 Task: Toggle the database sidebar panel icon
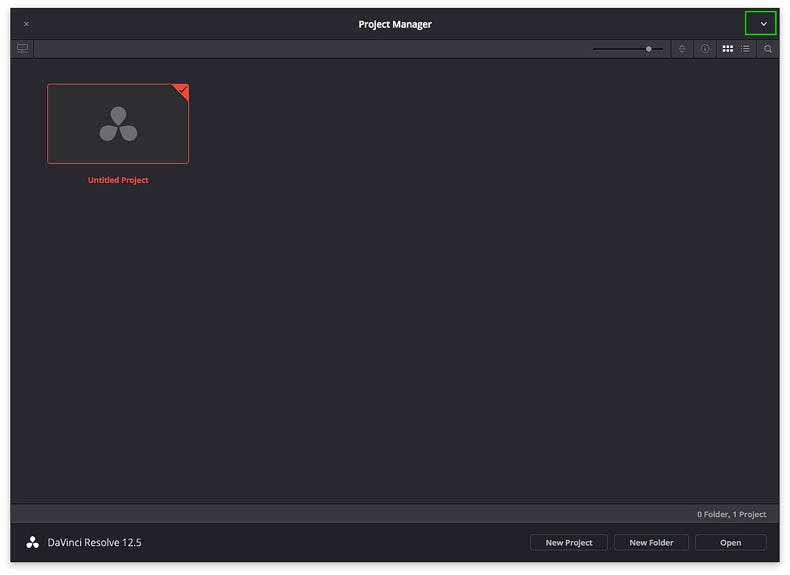tap(23, 49)
